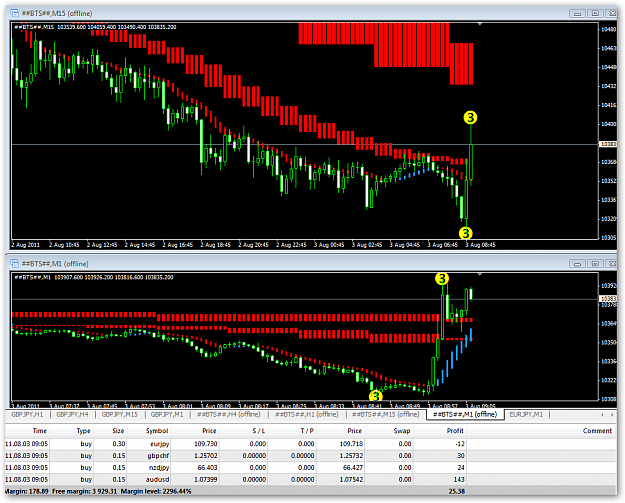Click the 1.07399 open price cell
Image resolution: width=625 pixels, height=503 pixels.
coord(206,479)
